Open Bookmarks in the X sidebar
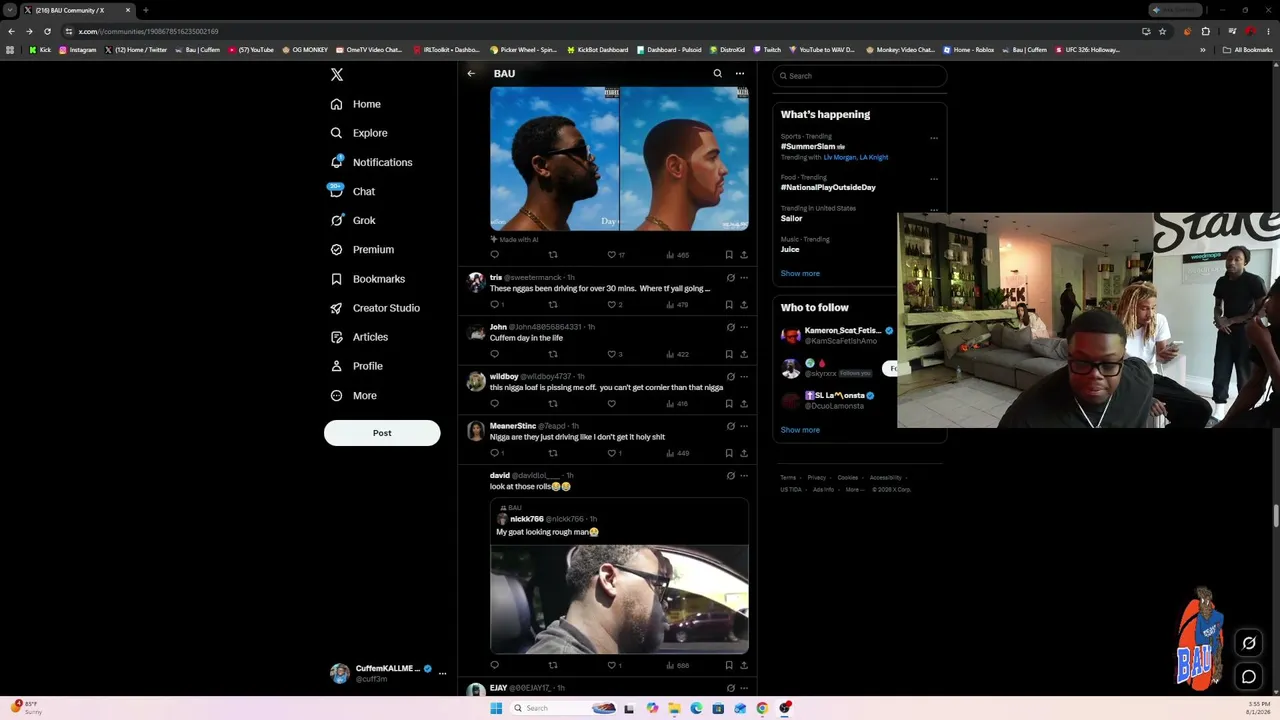The height and width of the screenshot is (720, 1280). click(367, 279)
